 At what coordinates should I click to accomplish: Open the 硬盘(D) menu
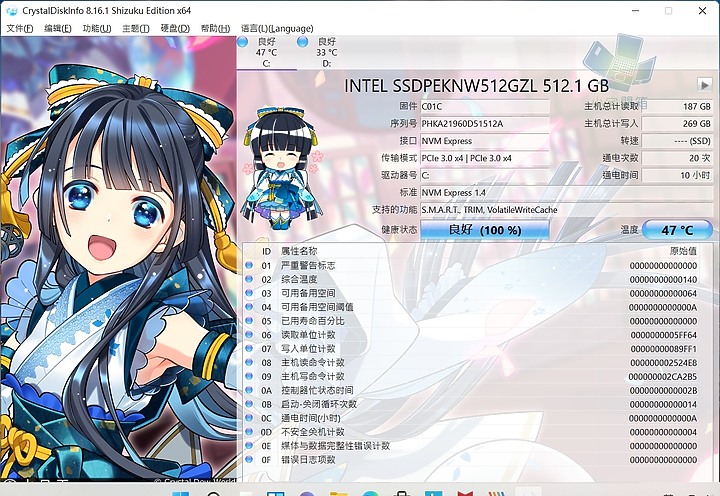tap(175, 28)
